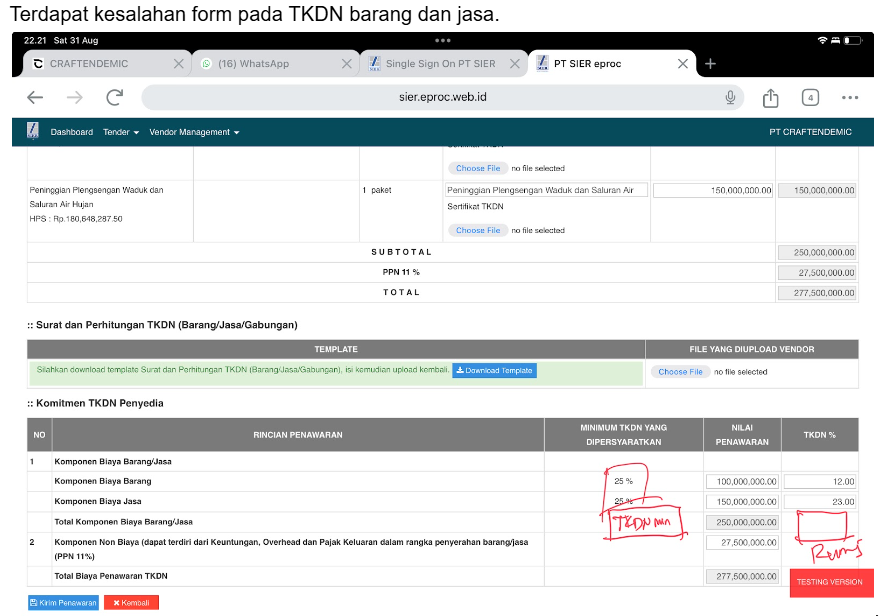Click the Download Template button
The height and width of the screenshot is (616, 882).
(x=494, y=371)
